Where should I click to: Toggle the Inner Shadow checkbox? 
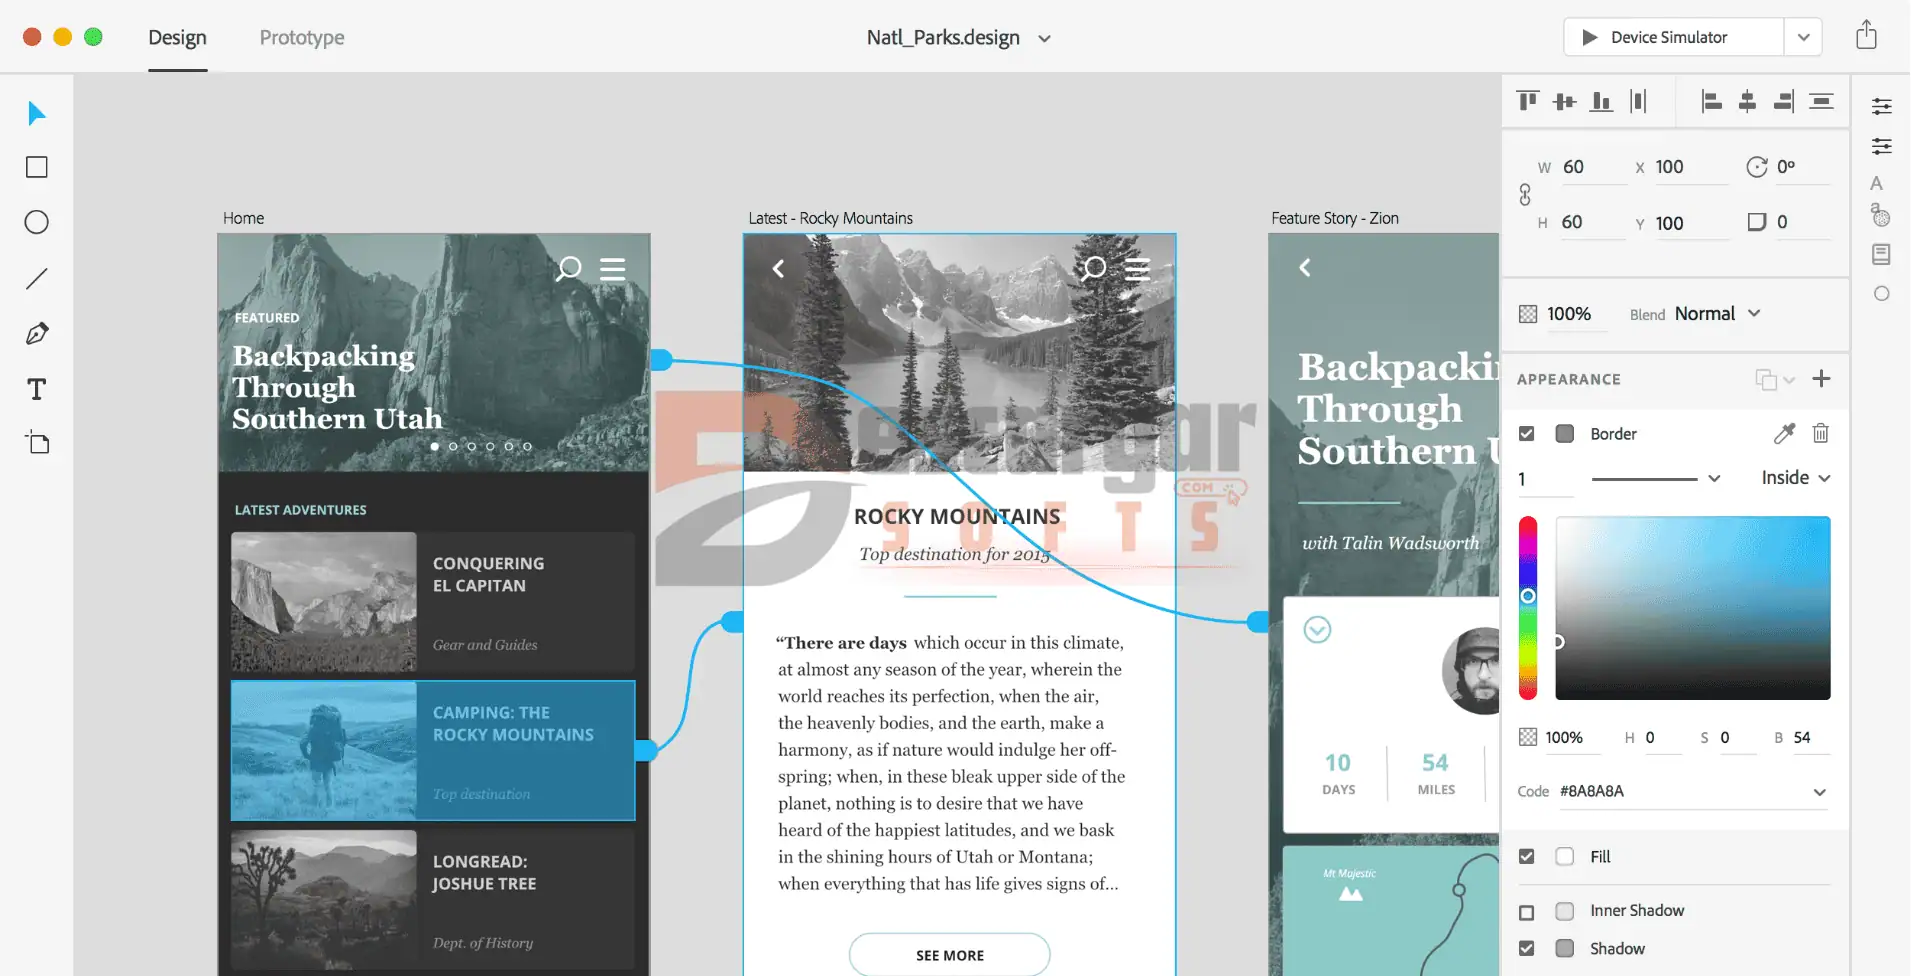1526,912
